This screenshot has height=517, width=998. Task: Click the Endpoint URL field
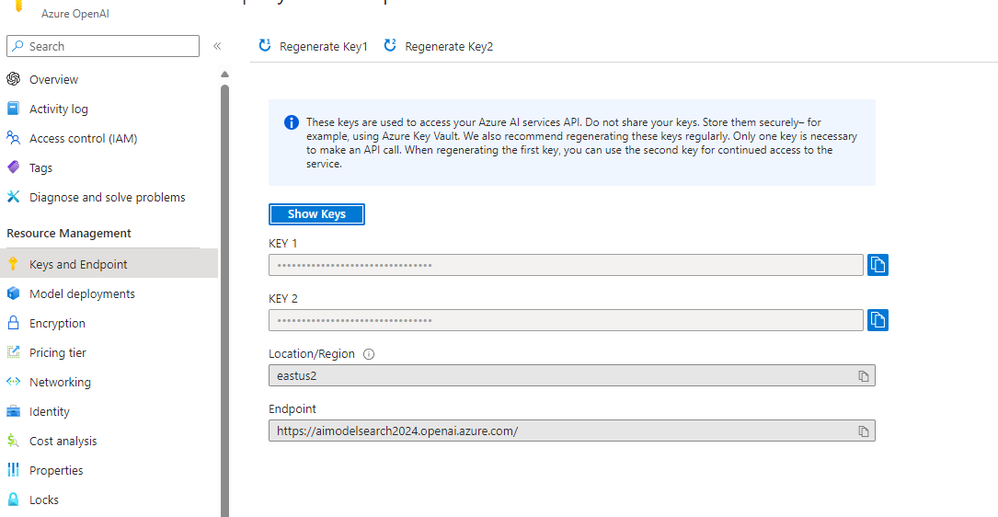pos(572,431)
